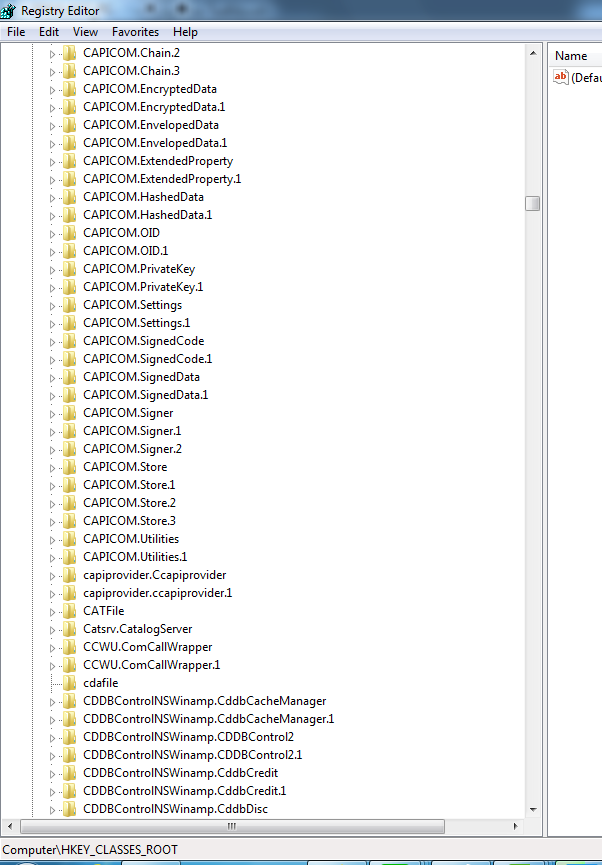Expand the CDDBControlNSWinamp.CDDBControl2.1 key
The image size is (602, 865).
tap(52, 756)
